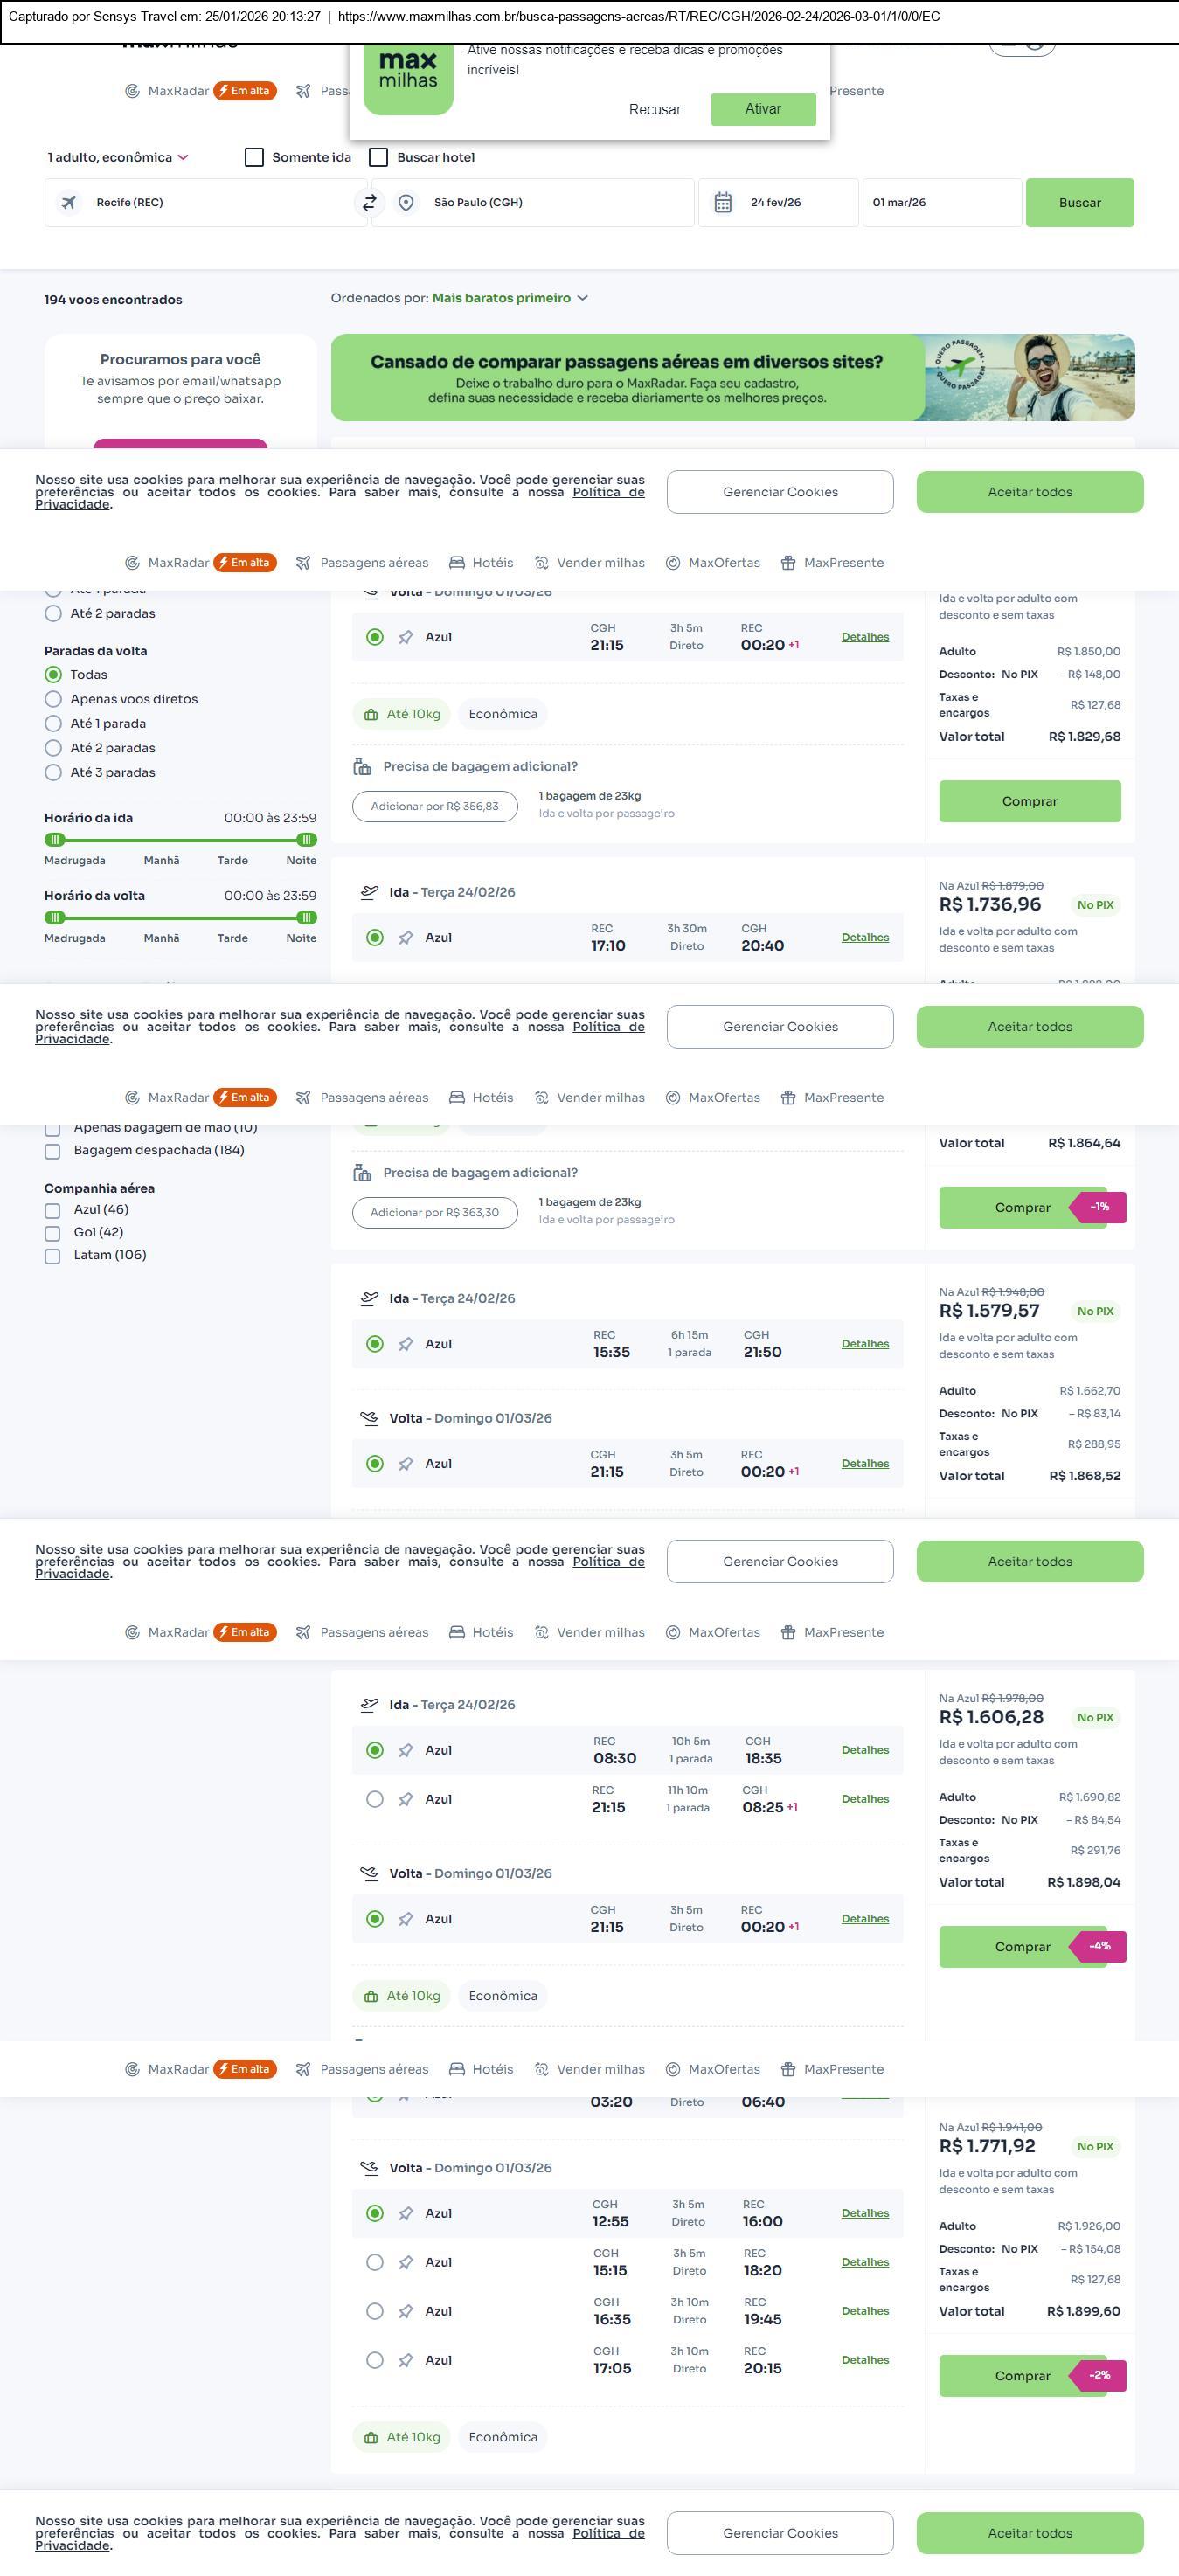This screenshot has height=2576, width=1179.
Task: Expand the 'Mais baratos primeiro' sort dropdown
Action: [x=509, y=298]
